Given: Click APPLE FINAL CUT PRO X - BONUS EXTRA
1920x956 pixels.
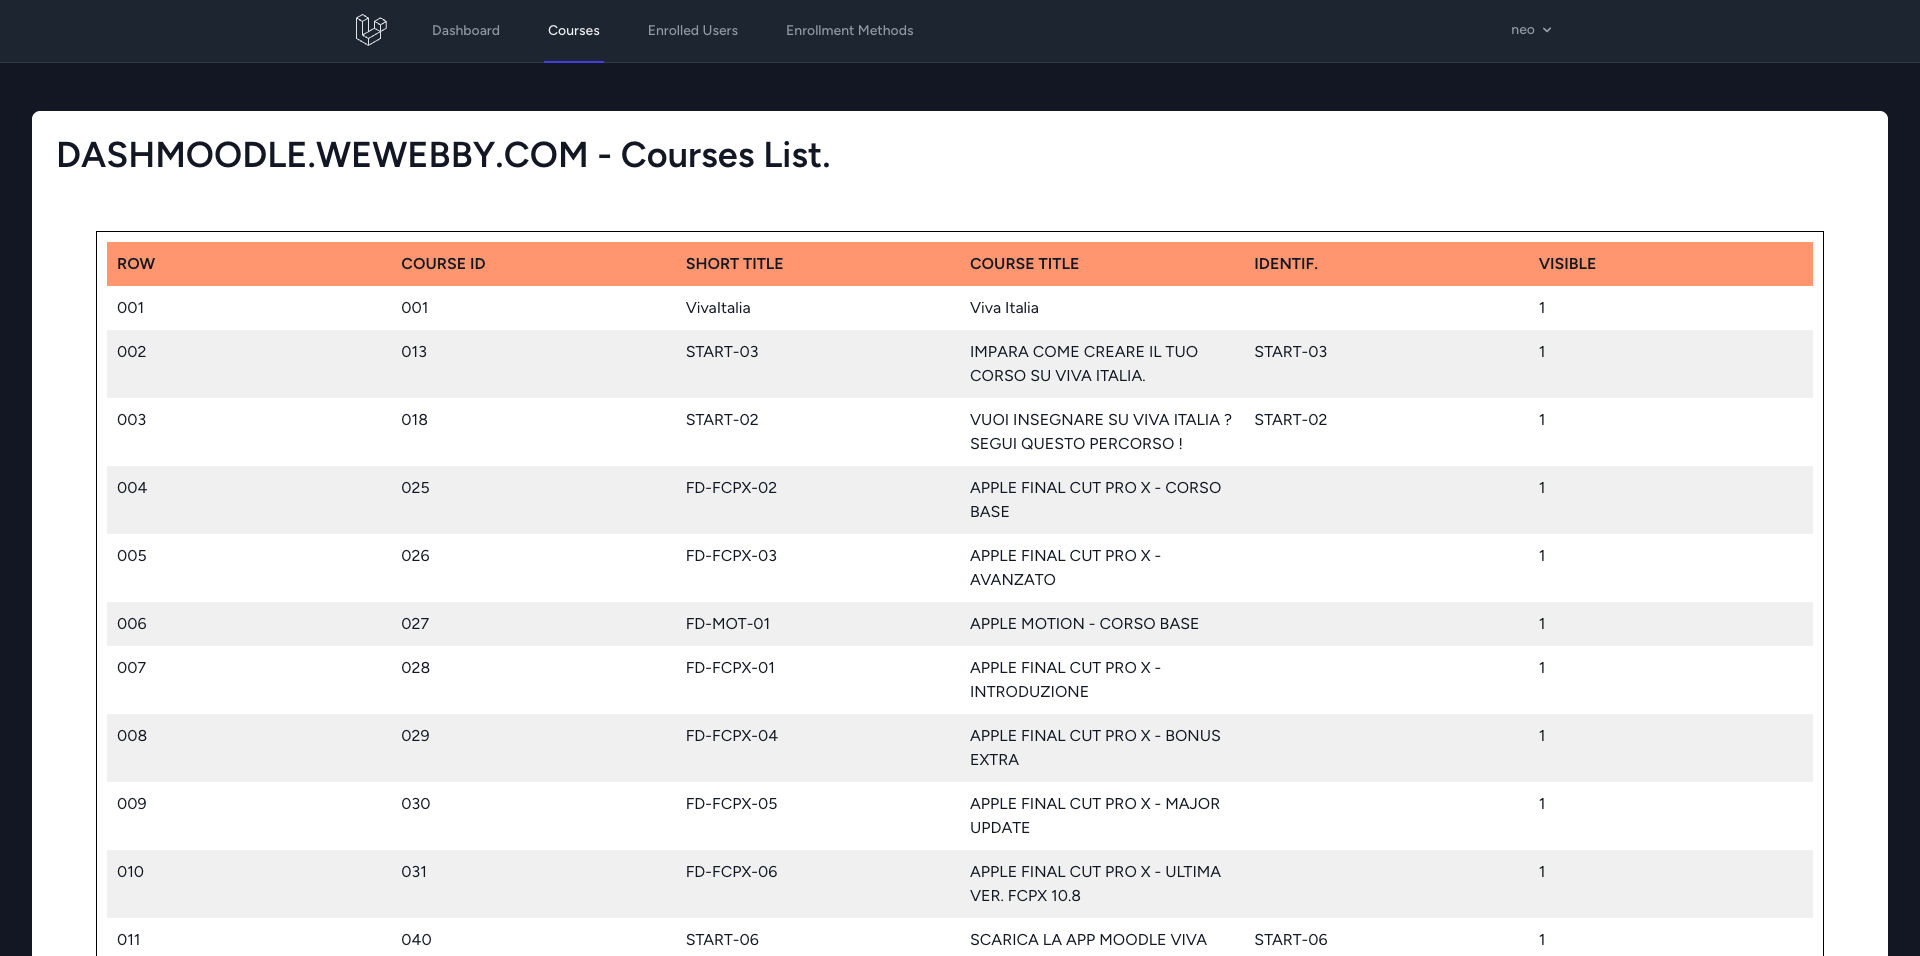Looking at the screenshot, I should coord(1095,748).
